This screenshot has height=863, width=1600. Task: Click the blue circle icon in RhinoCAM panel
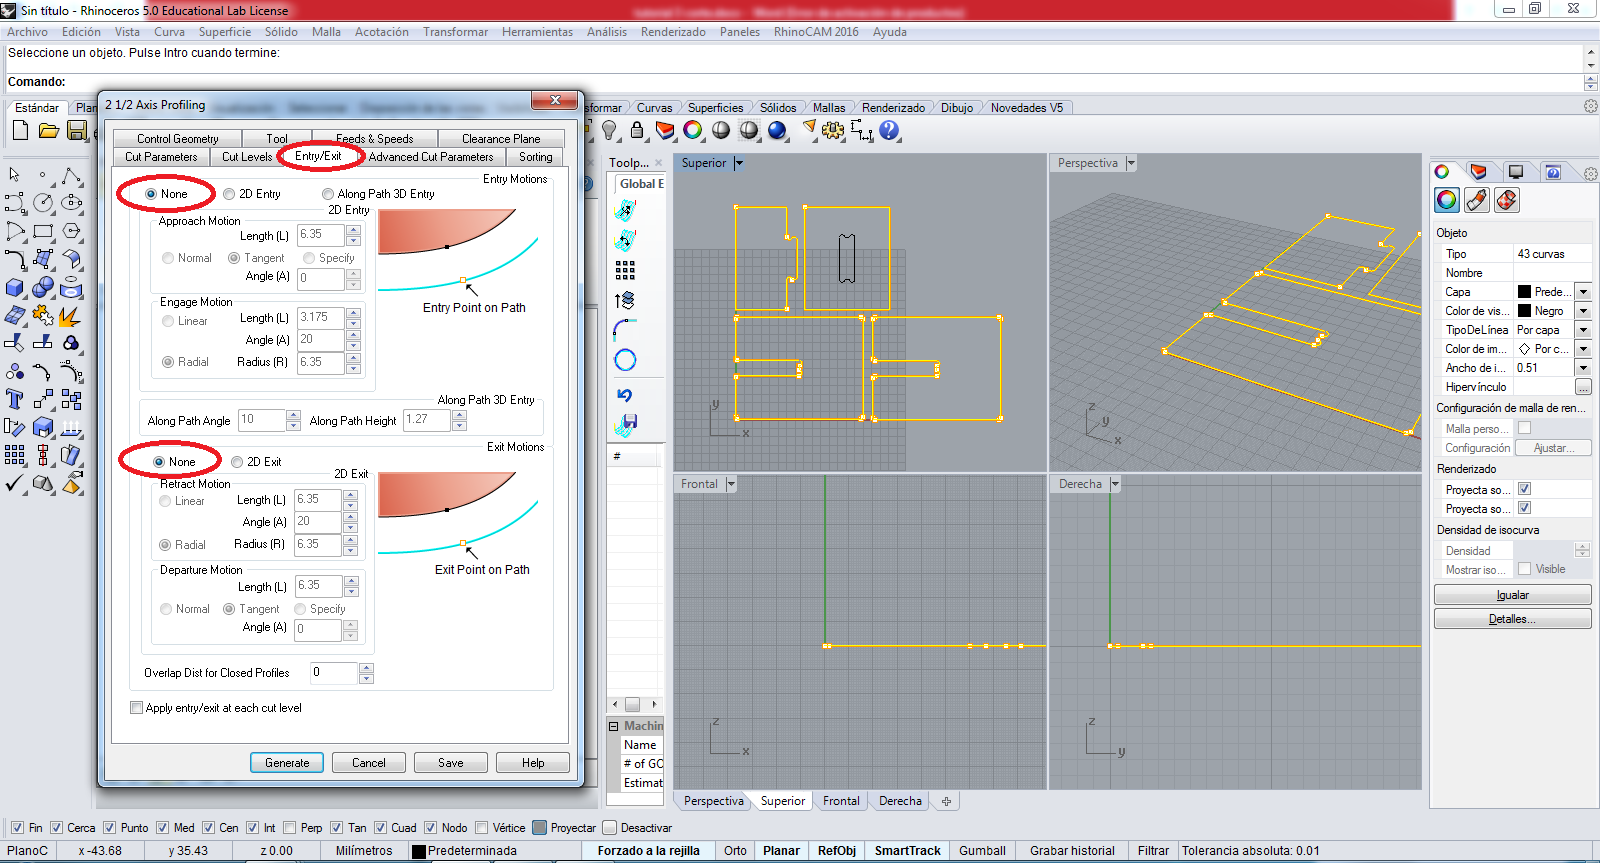point(626,360)
